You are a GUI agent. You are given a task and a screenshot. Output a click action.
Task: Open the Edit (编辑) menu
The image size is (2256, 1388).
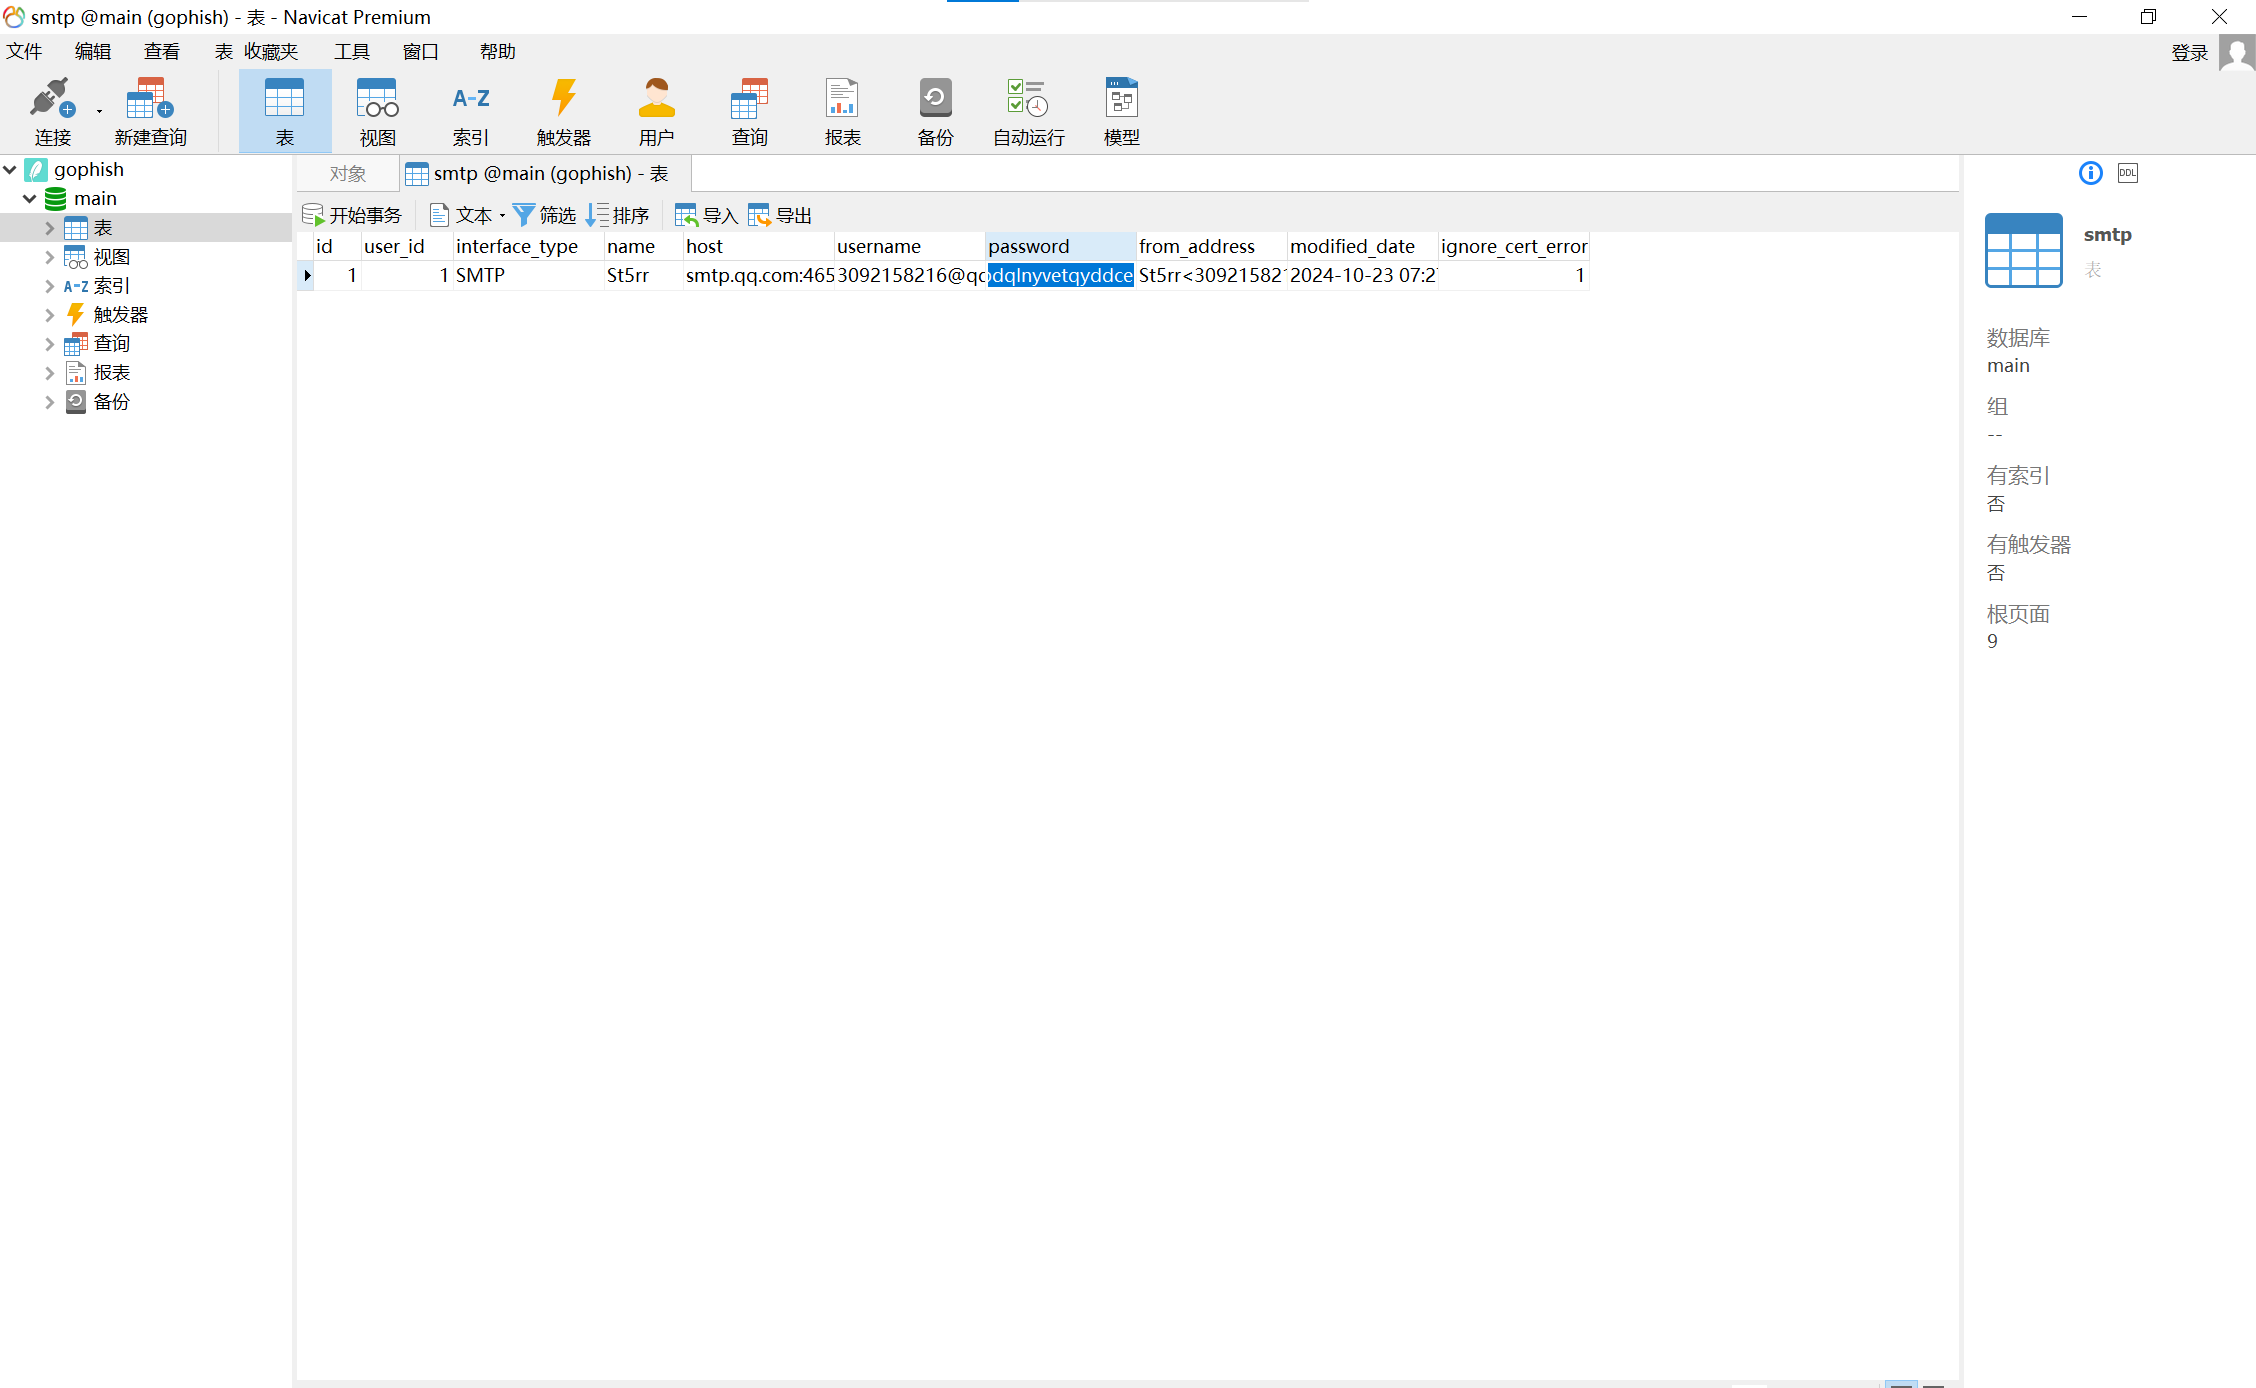[x=93, y=51]
